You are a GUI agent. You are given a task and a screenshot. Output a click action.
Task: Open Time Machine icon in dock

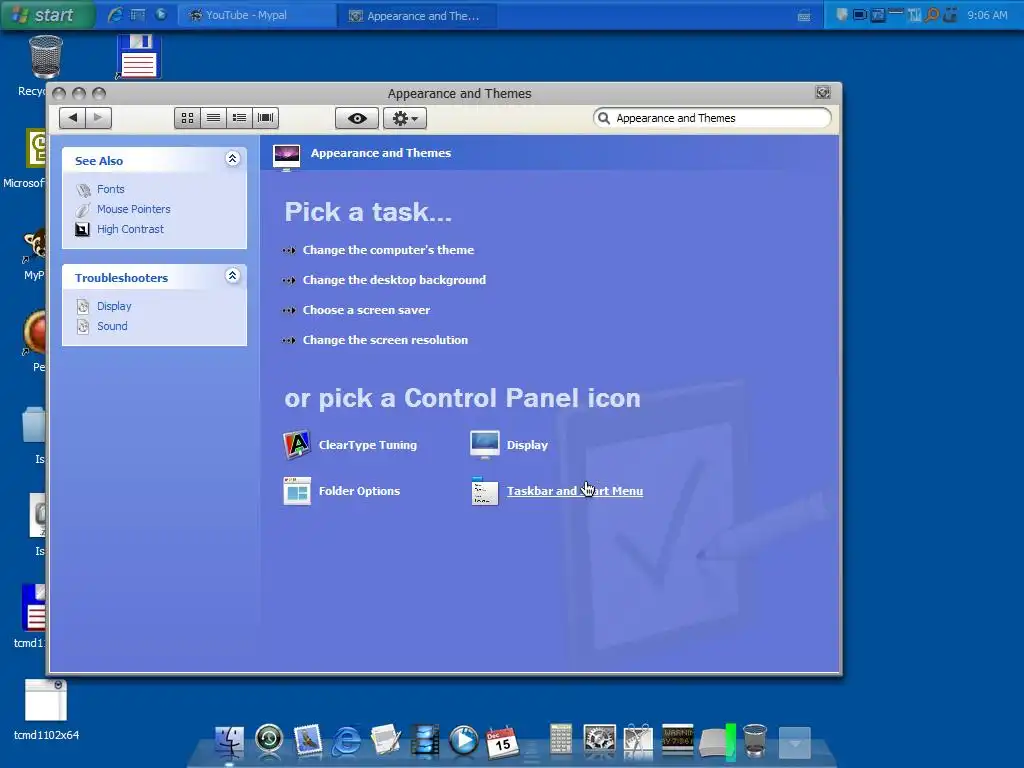[269, 740]
